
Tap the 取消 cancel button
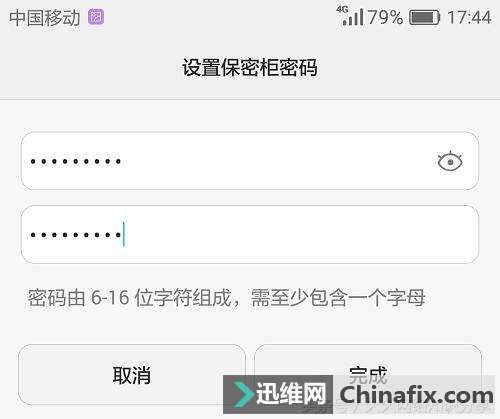pyautogui.click(x=132, y=375)
